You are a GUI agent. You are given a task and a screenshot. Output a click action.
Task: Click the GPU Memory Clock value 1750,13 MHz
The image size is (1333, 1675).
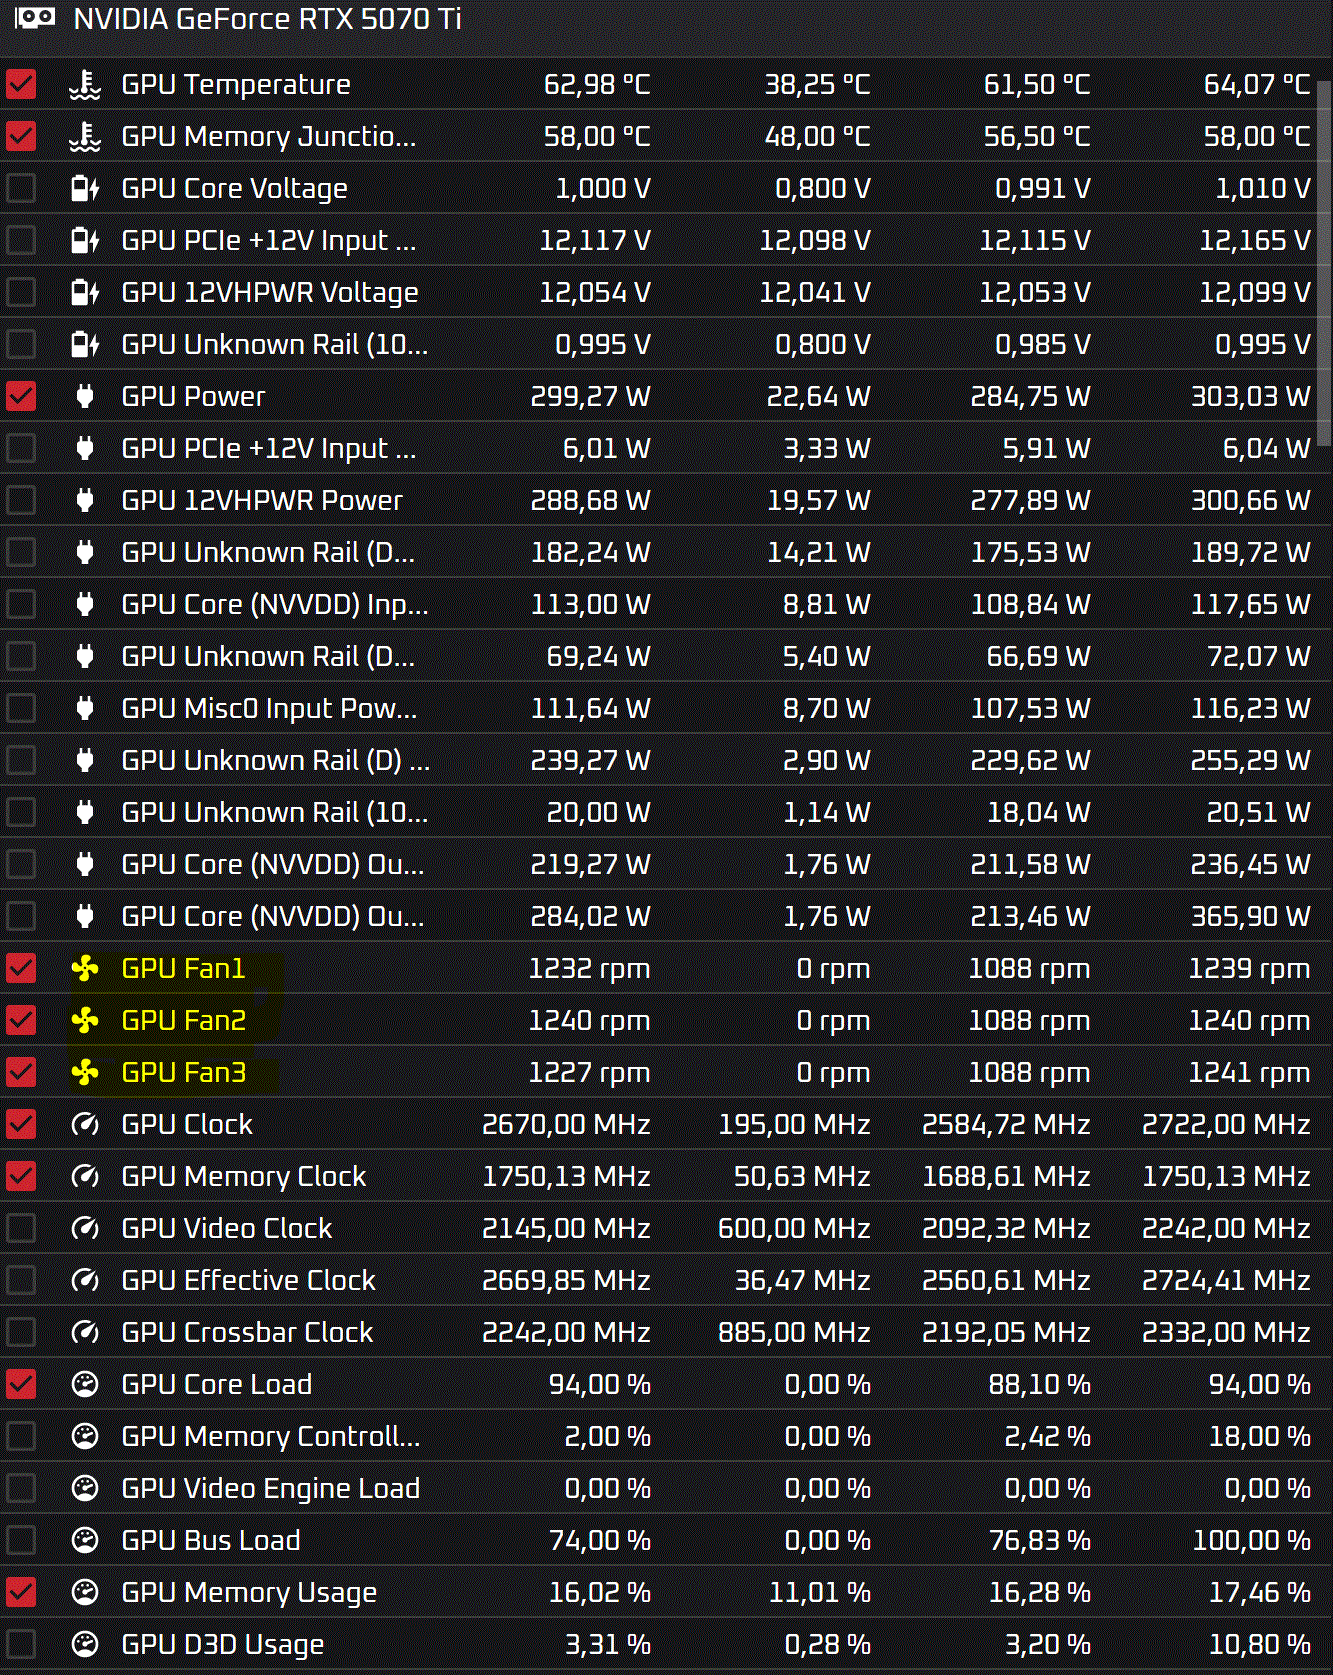tap(566, 1176)
